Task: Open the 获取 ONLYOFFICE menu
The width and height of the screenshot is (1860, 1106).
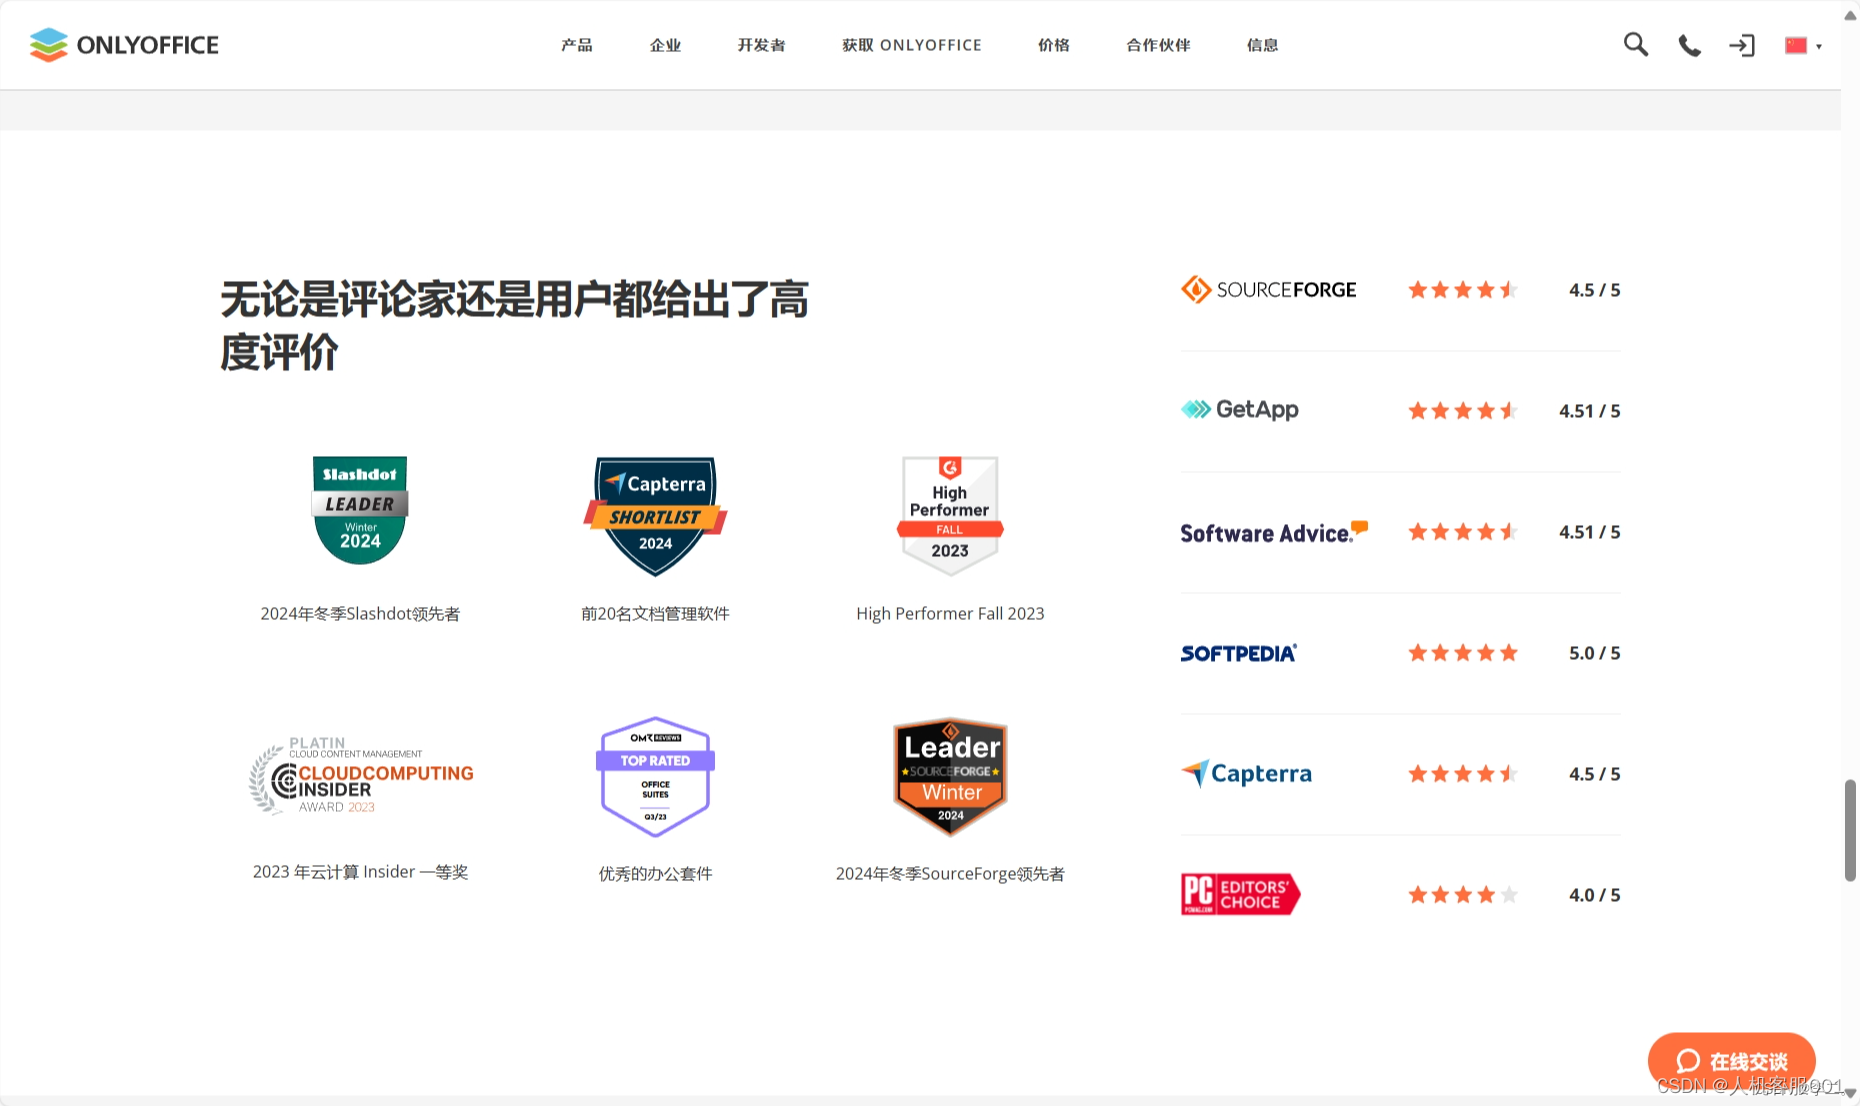Action: 912,45
